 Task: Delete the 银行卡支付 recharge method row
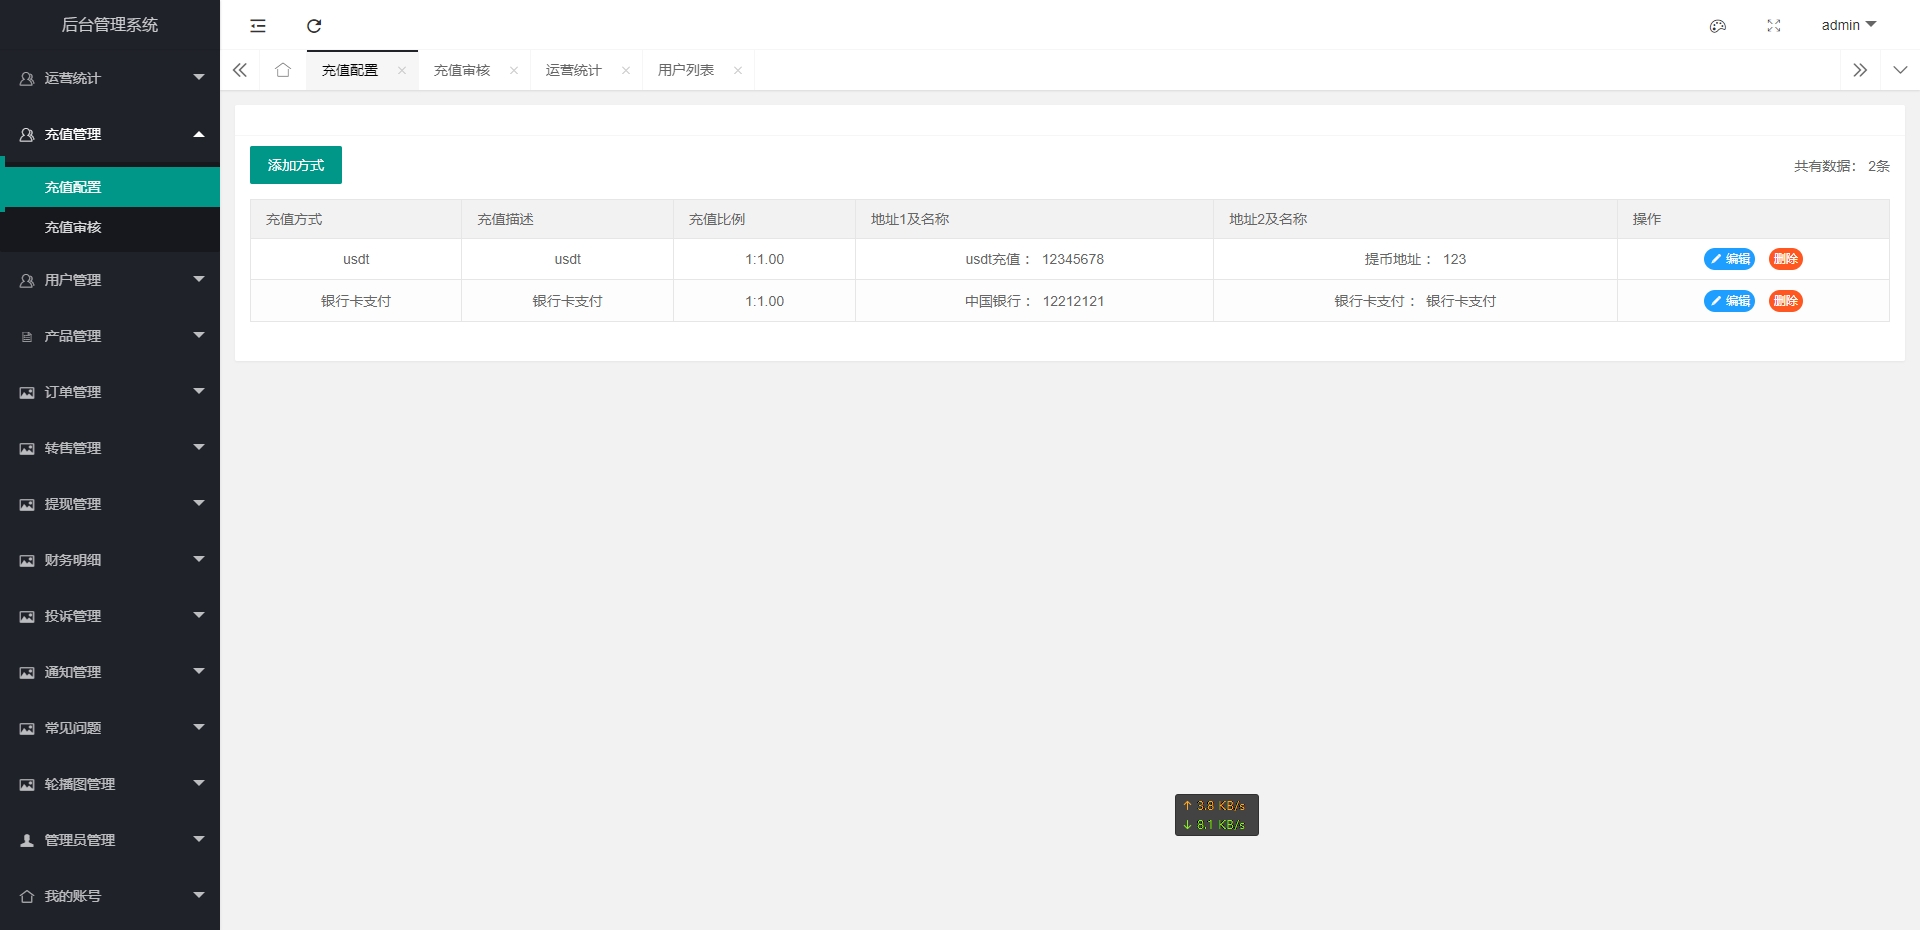[1785, 301]
